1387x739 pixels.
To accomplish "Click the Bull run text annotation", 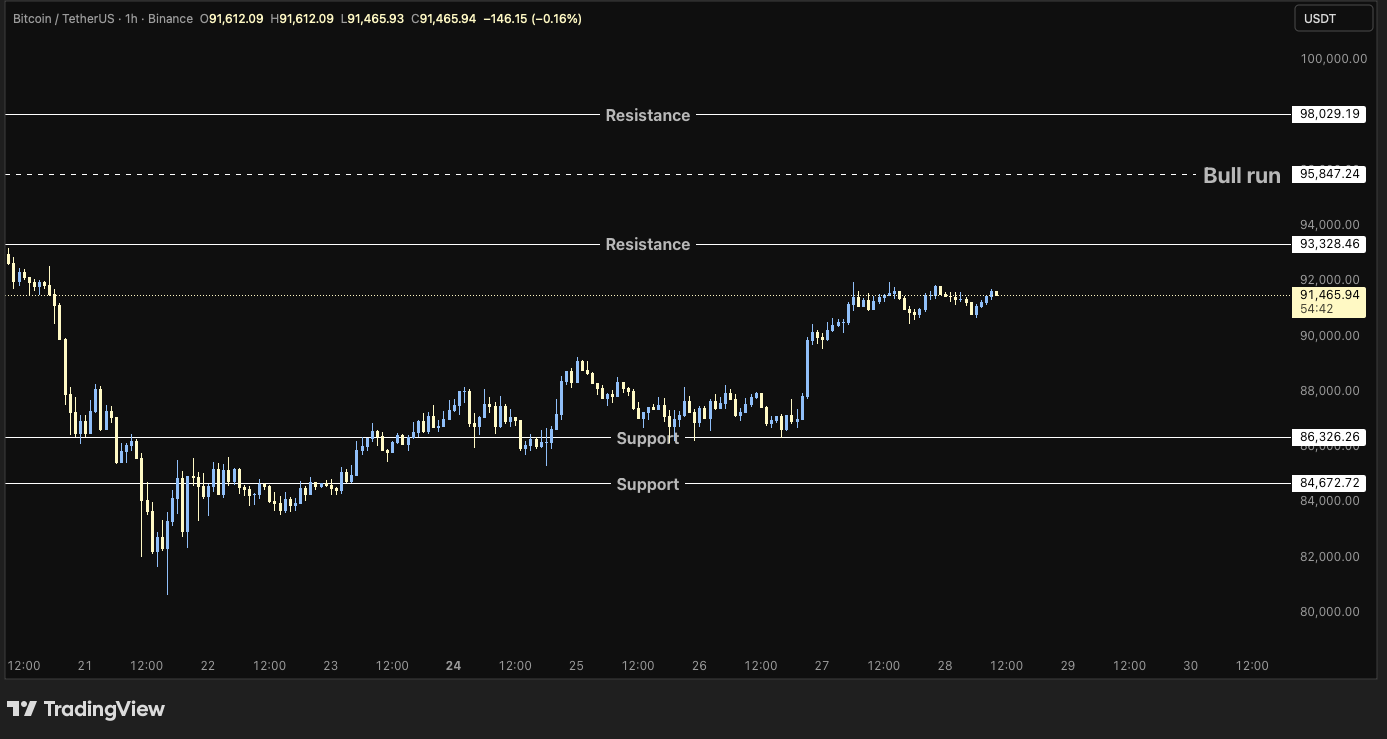I will pyautogui.click(x=1240, y=175).
